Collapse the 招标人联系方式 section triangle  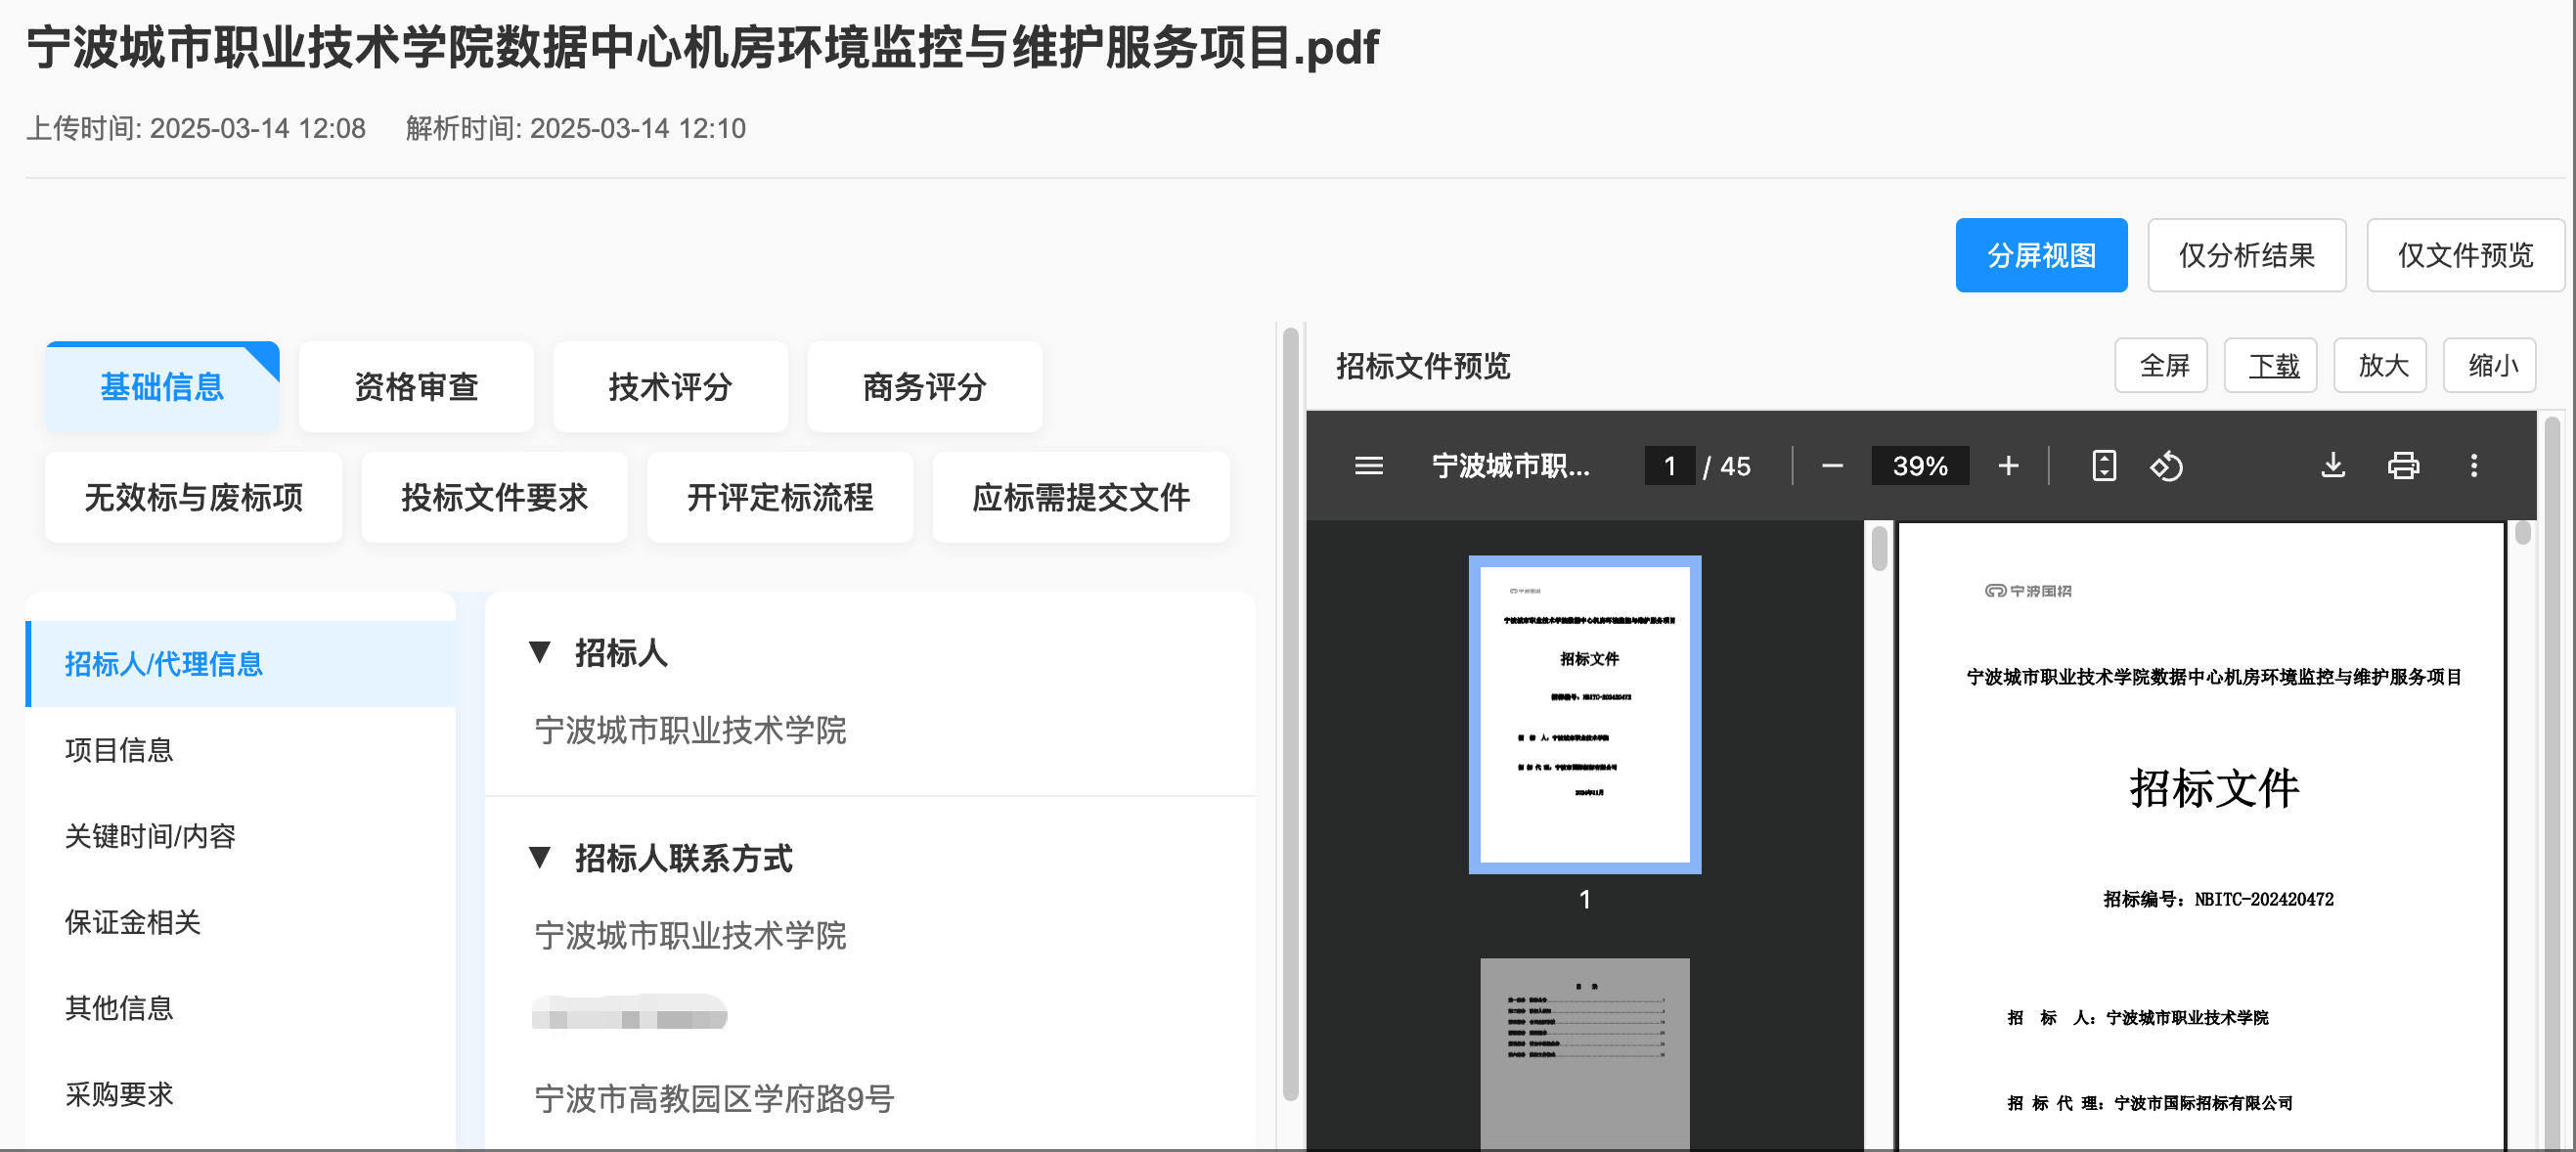(x=540, y=858)
